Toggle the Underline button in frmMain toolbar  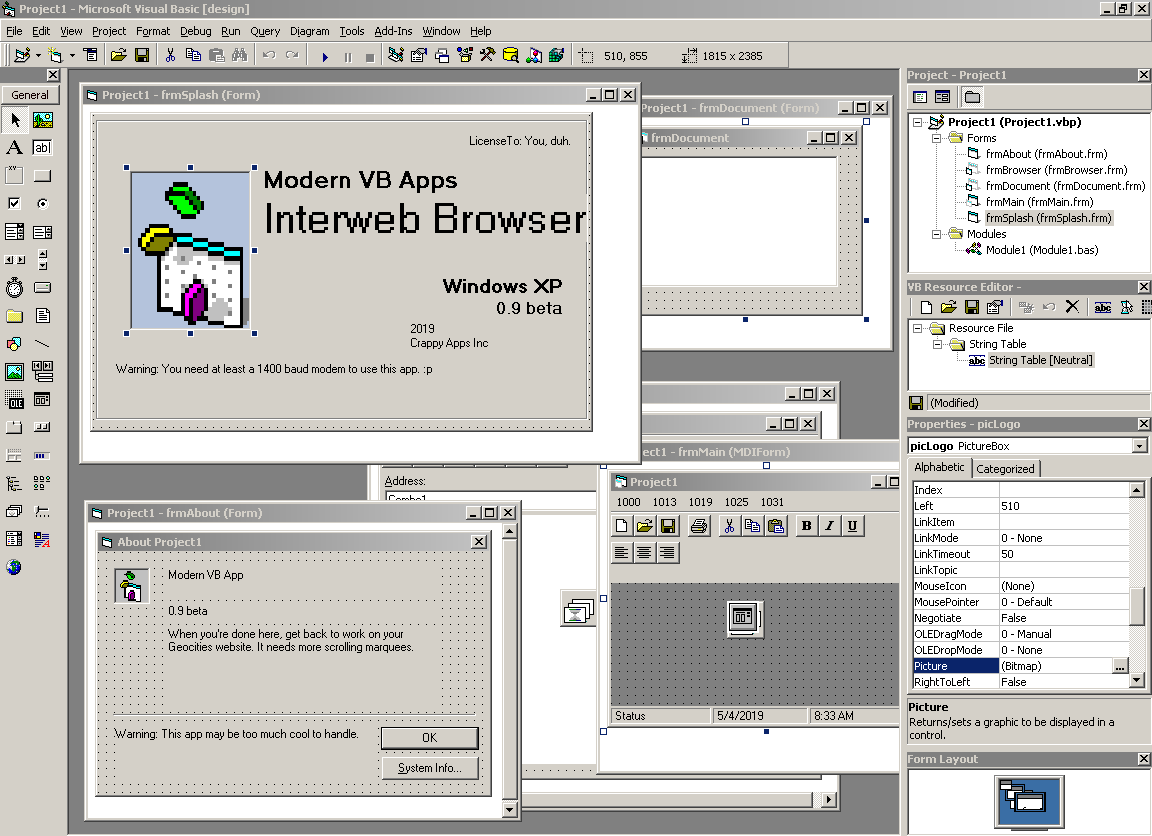click(852, 526)
